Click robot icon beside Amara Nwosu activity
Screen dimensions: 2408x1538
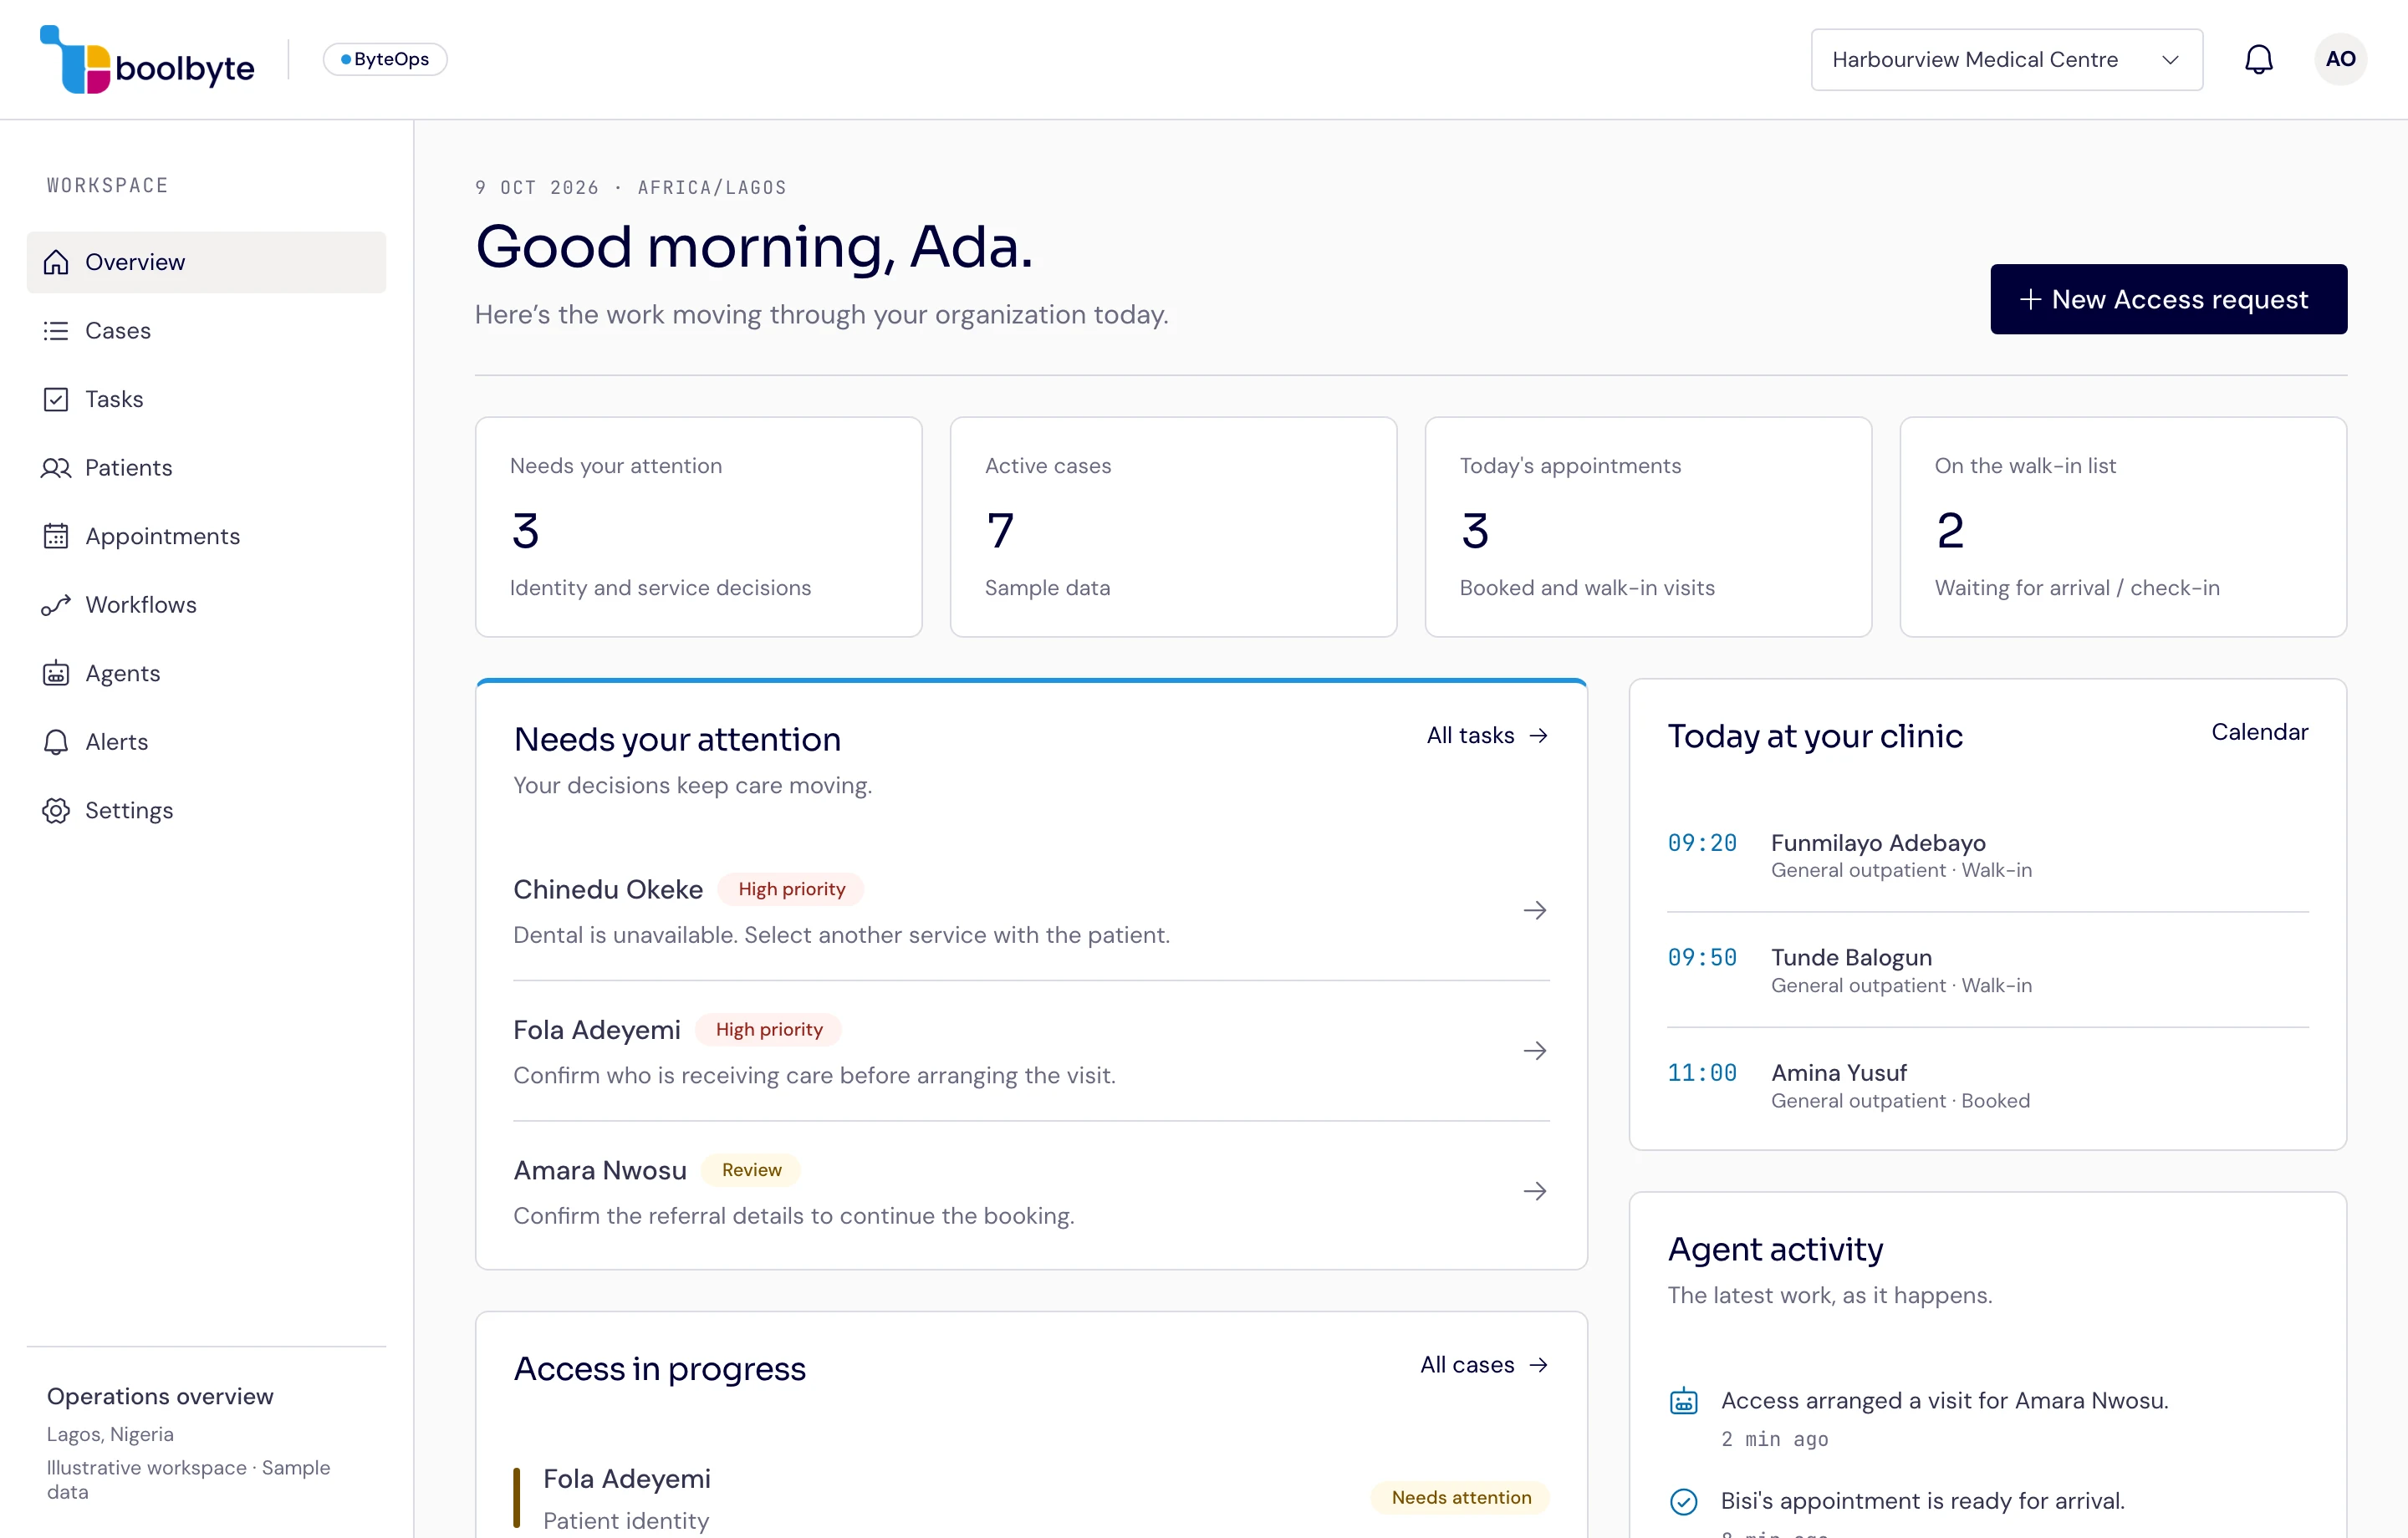point(1684,1401)
